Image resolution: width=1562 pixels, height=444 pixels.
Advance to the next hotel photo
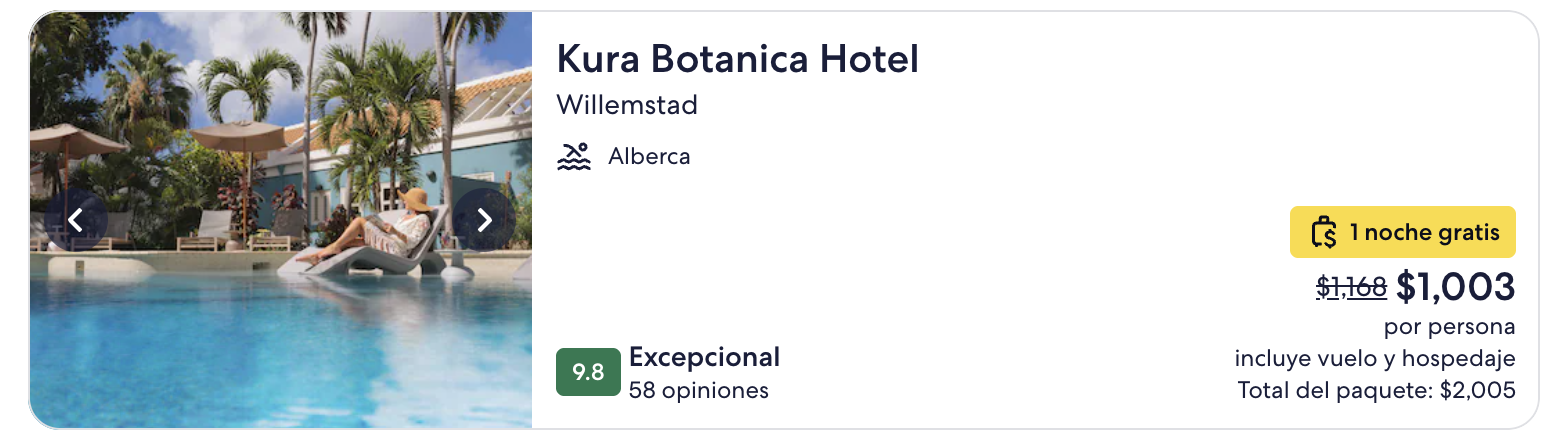pyautogui.click(x=484, y=220)
